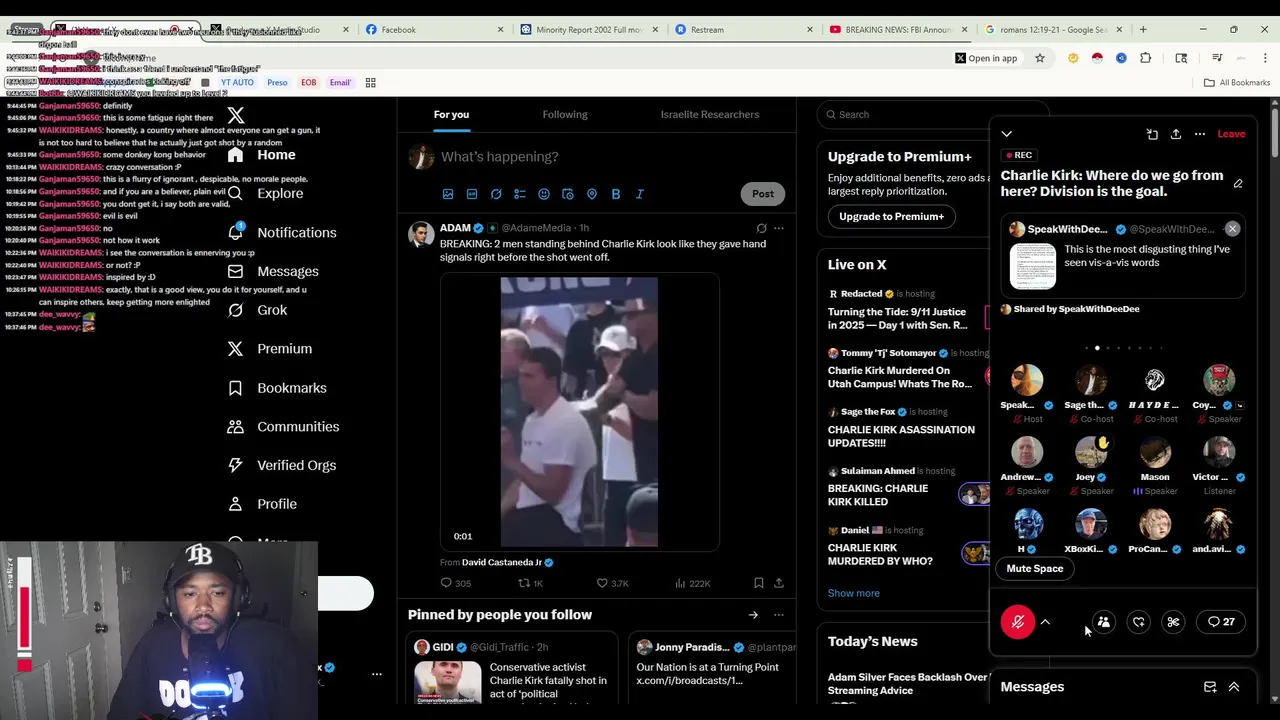Reply to ADAM's post (305 replies)

(x=455, y=583)
